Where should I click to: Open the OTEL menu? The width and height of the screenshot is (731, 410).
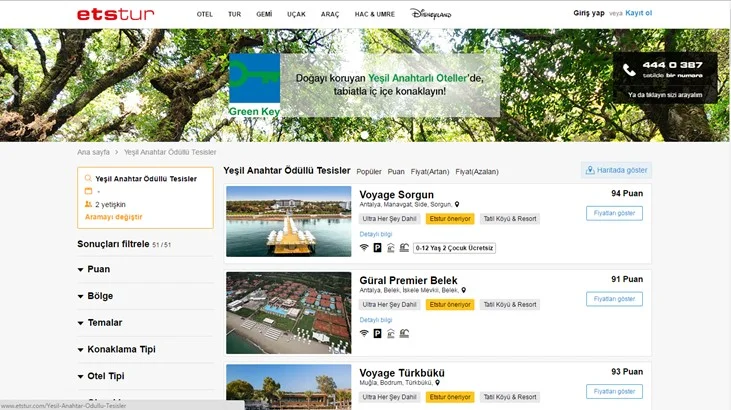(x=205, y=14)
